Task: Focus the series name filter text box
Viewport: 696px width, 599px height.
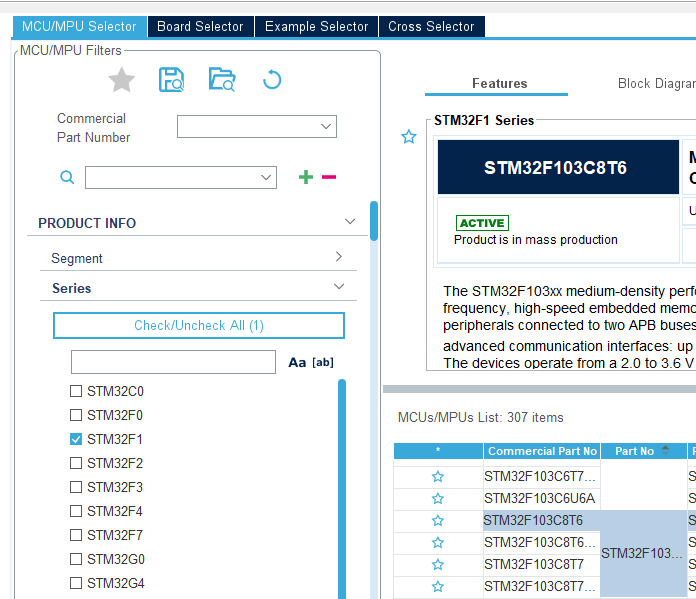Action: pos(173,362)
